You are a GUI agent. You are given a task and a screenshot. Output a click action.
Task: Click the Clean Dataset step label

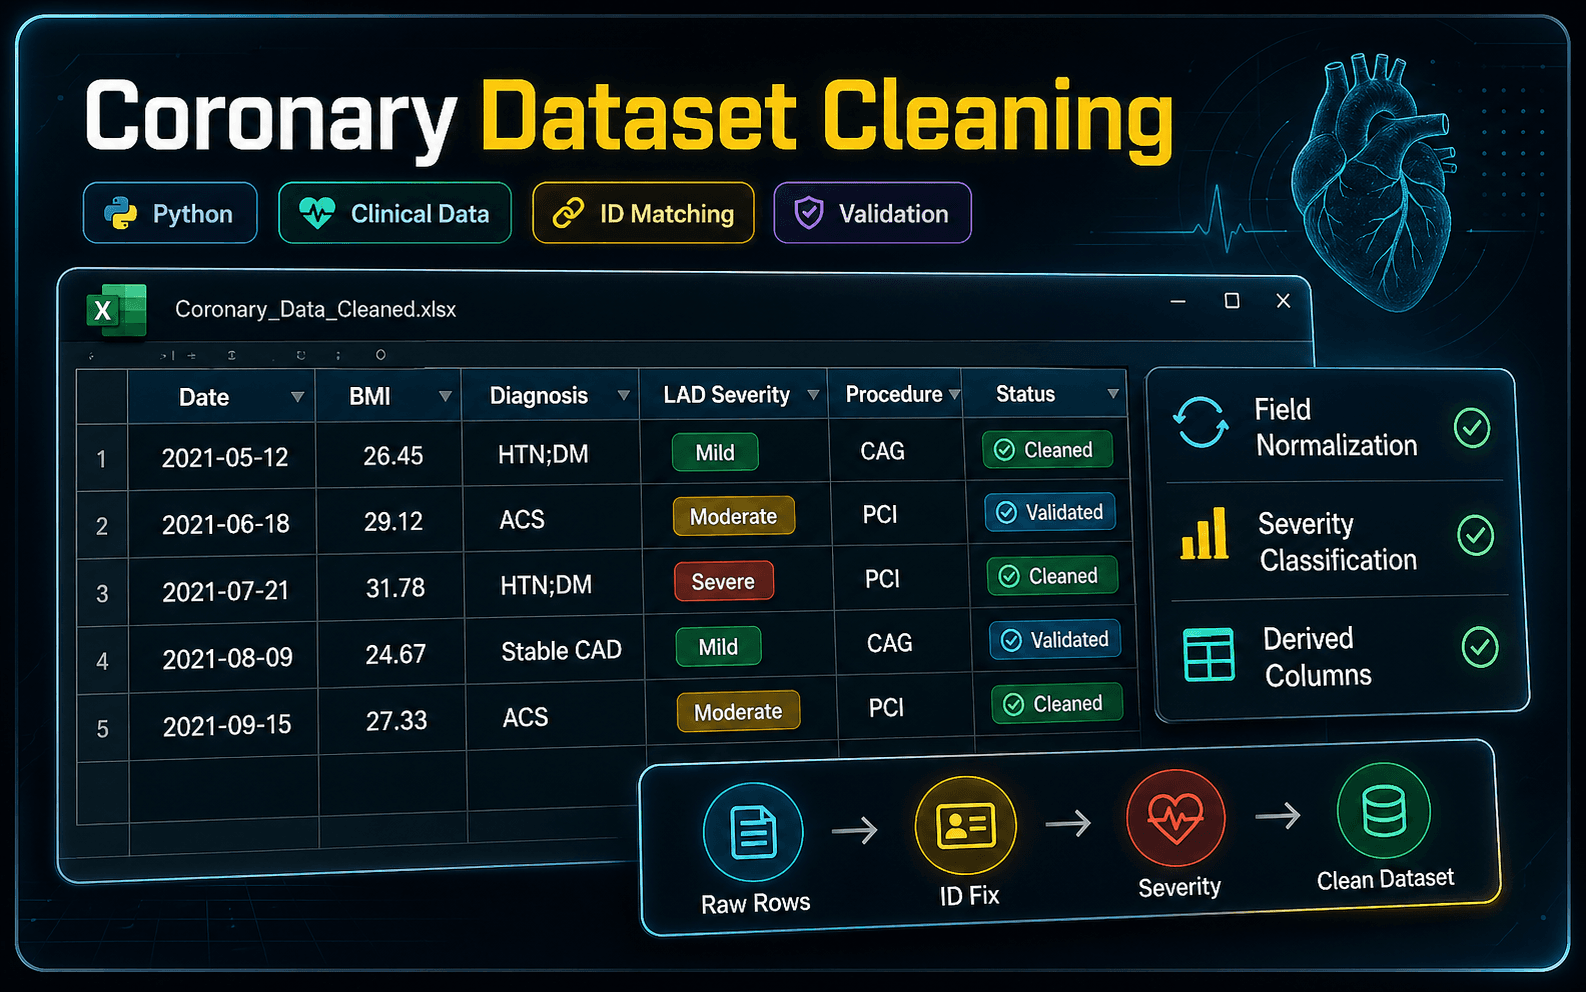click(x=1385, y=879)
